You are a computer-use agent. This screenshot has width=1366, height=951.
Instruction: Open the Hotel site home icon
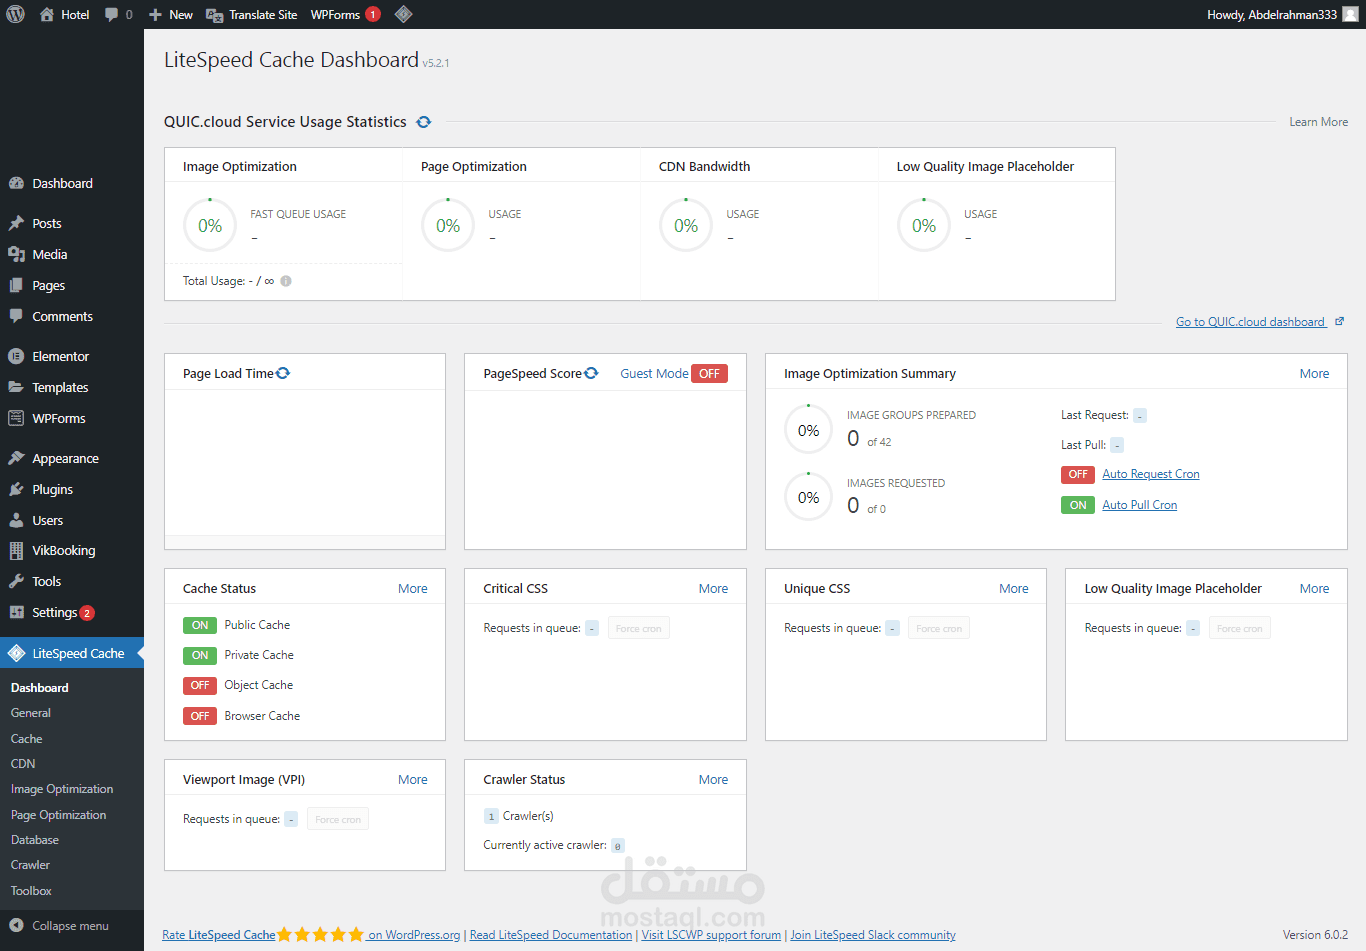pyautogui.click(x=47, y=14)
